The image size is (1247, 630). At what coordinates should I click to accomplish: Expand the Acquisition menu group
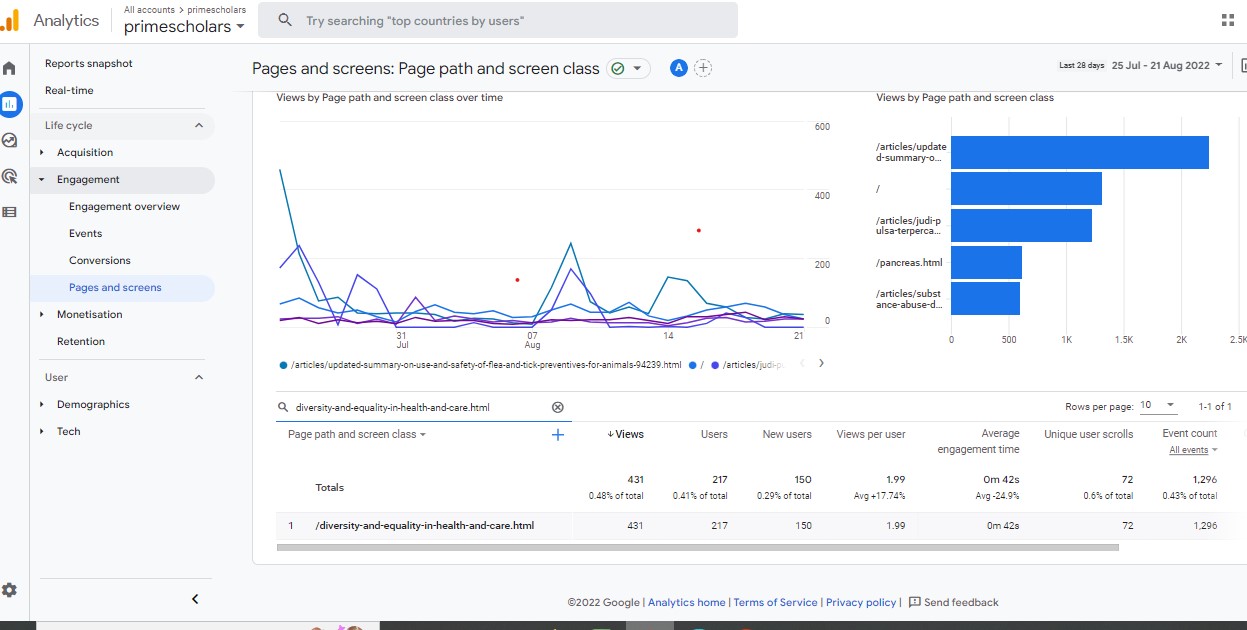pyautogui.click(x=42, y=153)
